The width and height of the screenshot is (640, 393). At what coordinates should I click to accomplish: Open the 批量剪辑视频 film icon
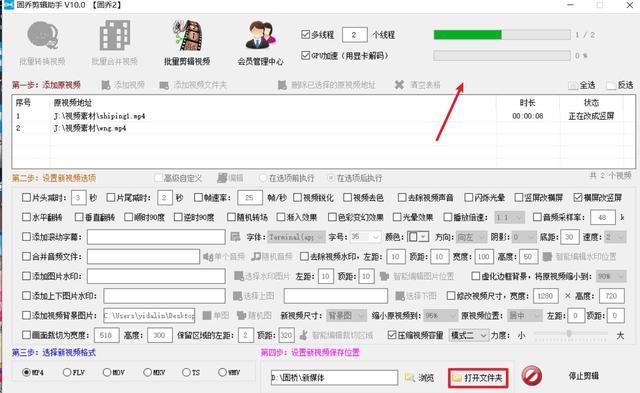pyautogui.click(x=187, y=36)
